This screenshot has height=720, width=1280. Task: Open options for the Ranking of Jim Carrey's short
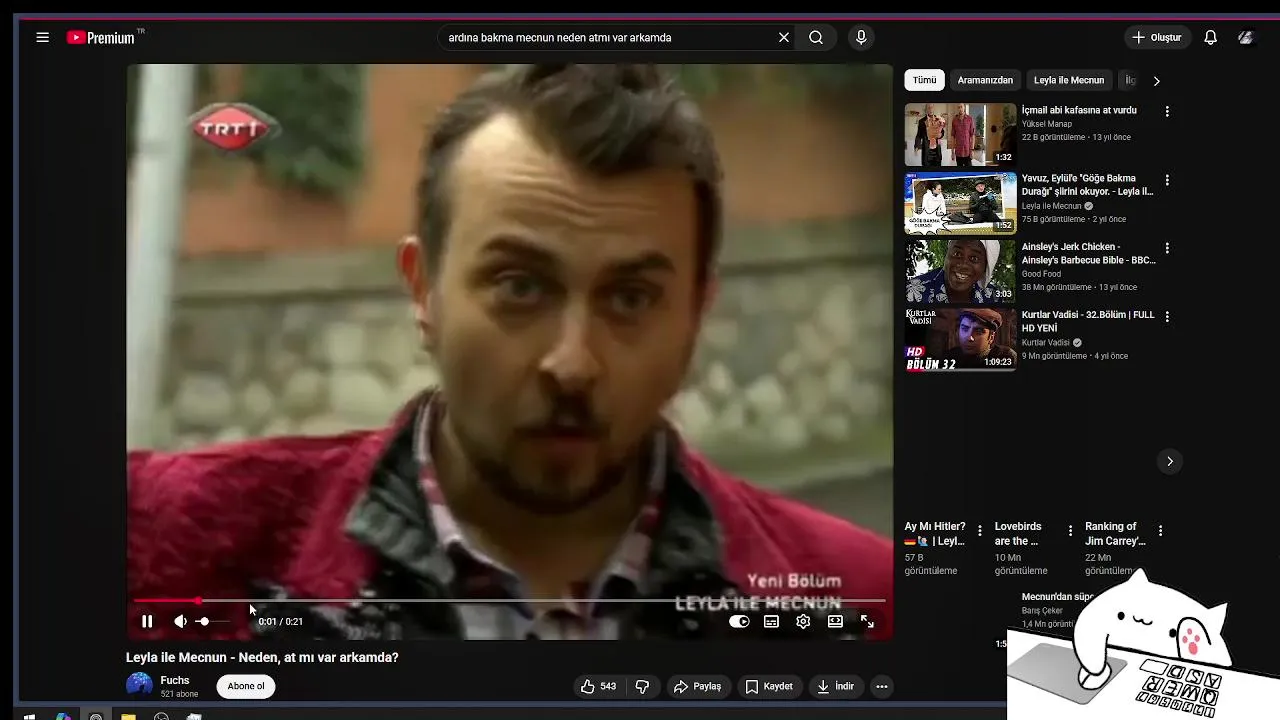(x=1160, y=531)
